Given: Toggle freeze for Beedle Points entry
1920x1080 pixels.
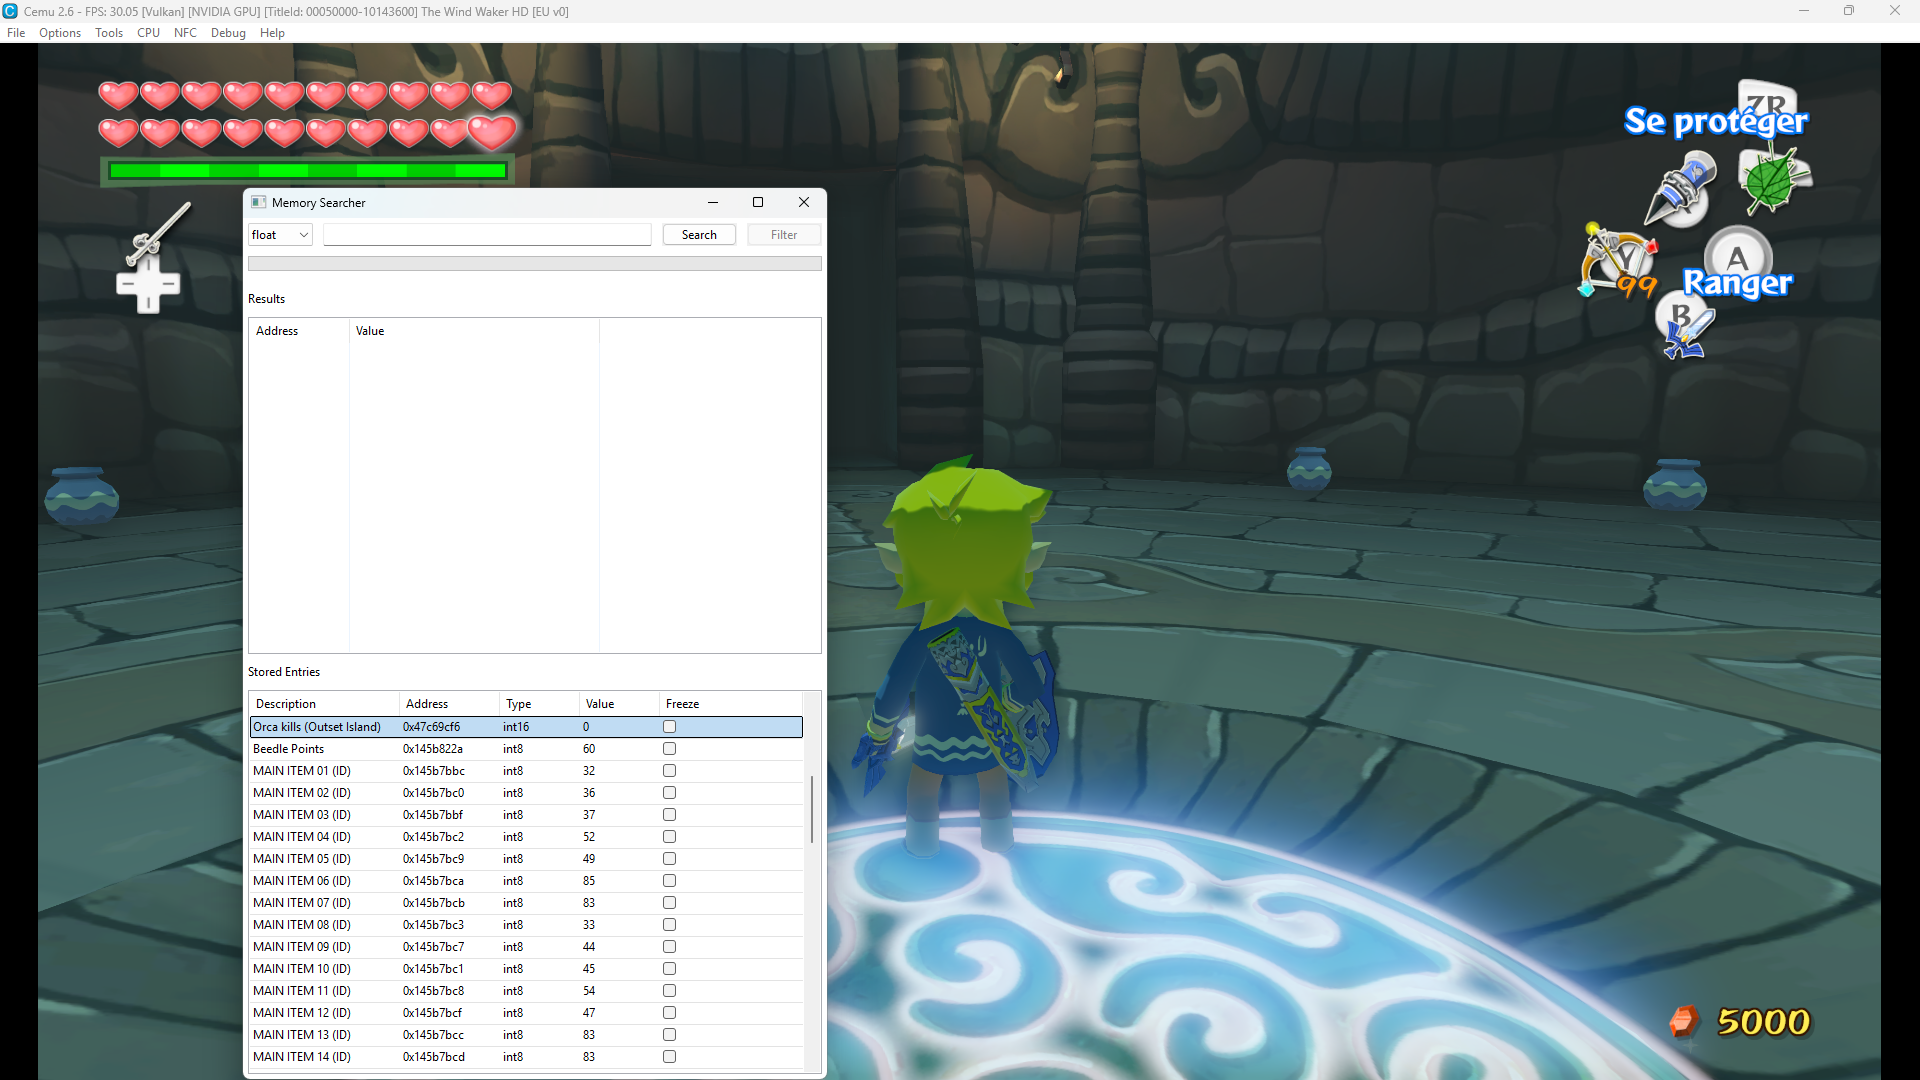Looking at the screenshot, I should click(669, 749).
